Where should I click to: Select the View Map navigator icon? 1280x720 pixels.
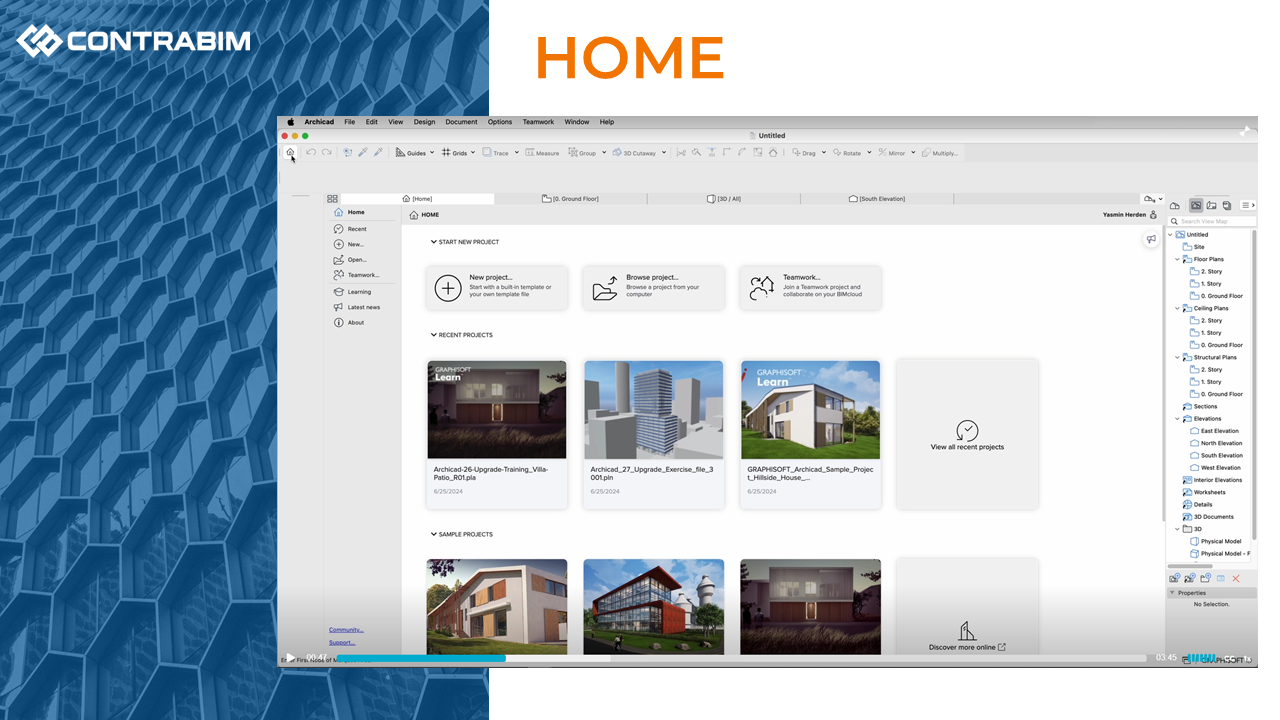1196,205
